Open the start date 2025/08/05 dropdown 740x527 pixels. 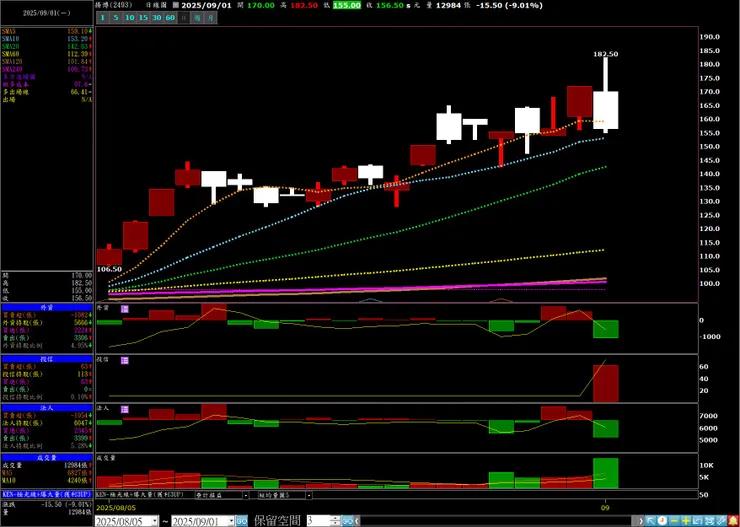(x=155, y=521)
